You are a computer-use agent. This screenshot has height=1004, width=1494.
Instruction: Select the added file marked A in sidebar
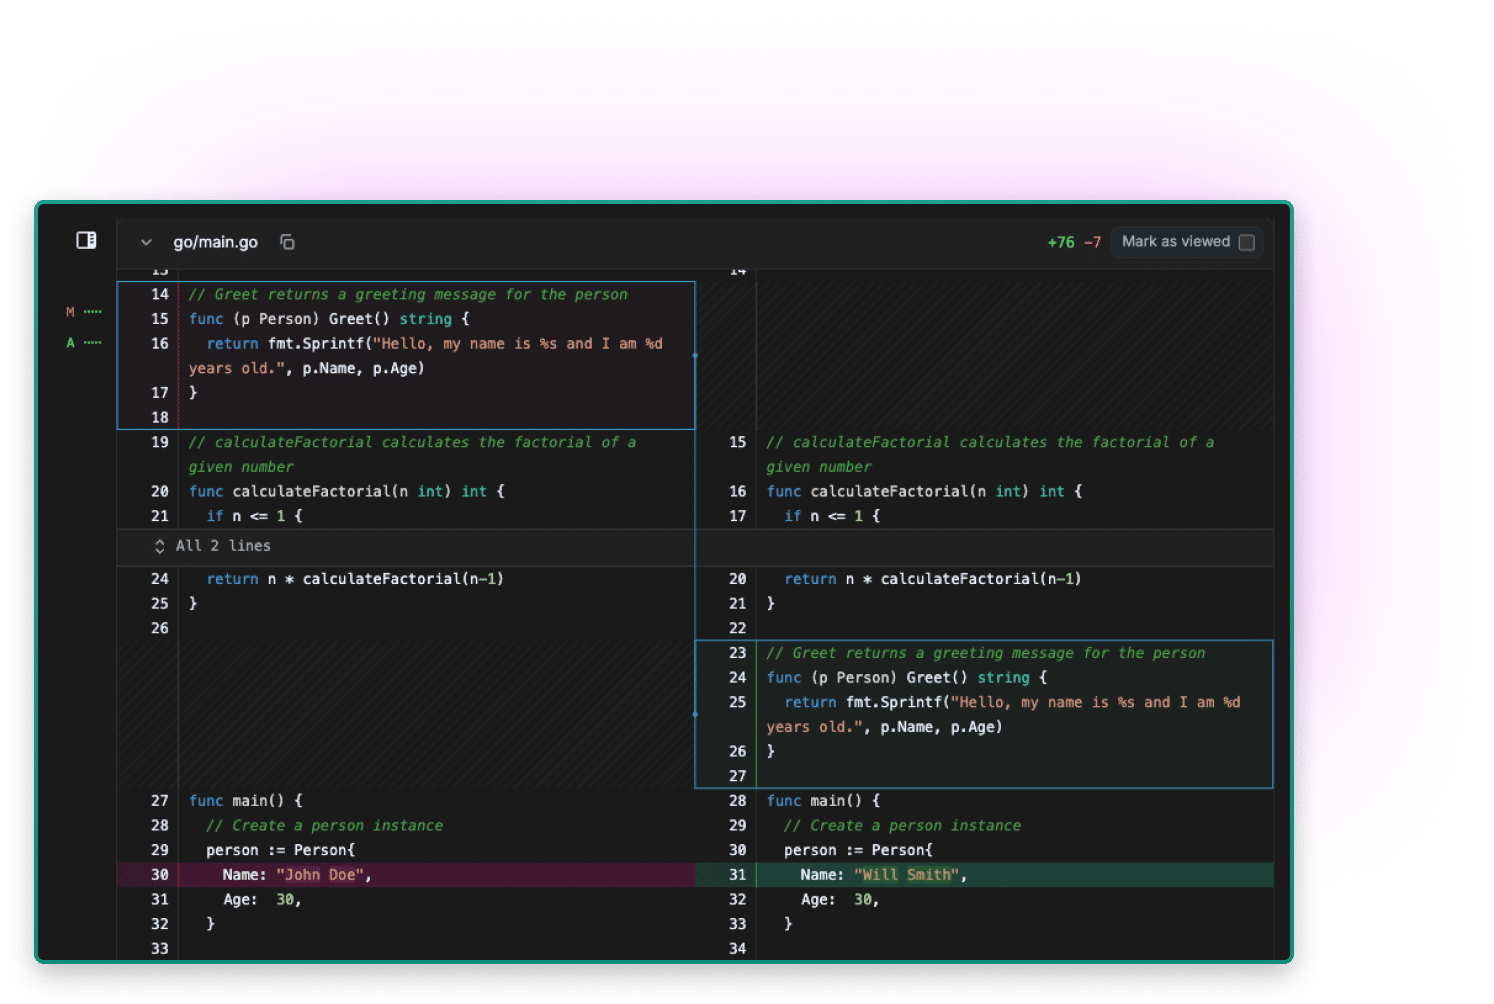tap(84, 343)
